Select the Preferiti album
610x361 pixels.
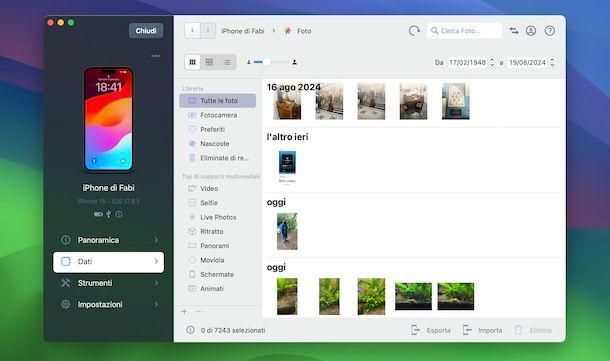pos(217,129)
